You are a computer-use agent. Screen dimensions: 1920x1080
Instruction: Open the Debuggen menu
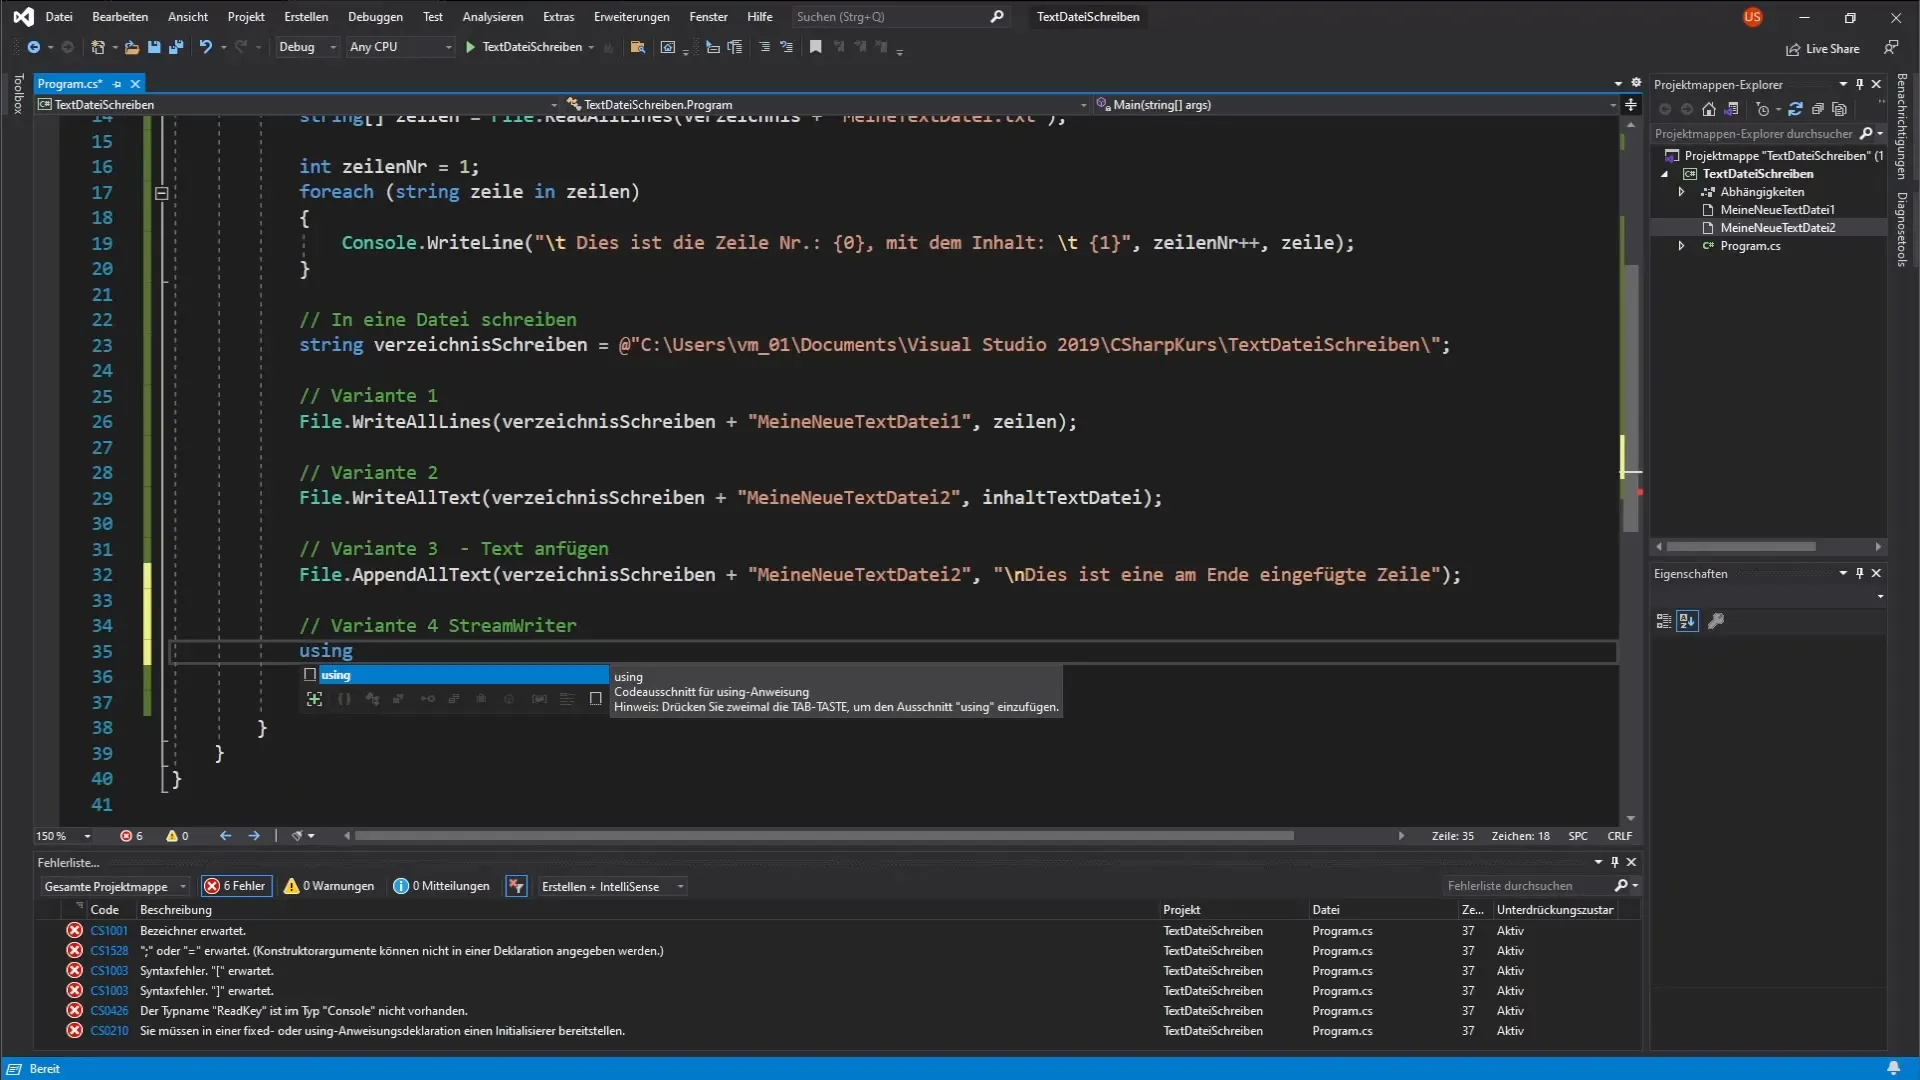375,17
